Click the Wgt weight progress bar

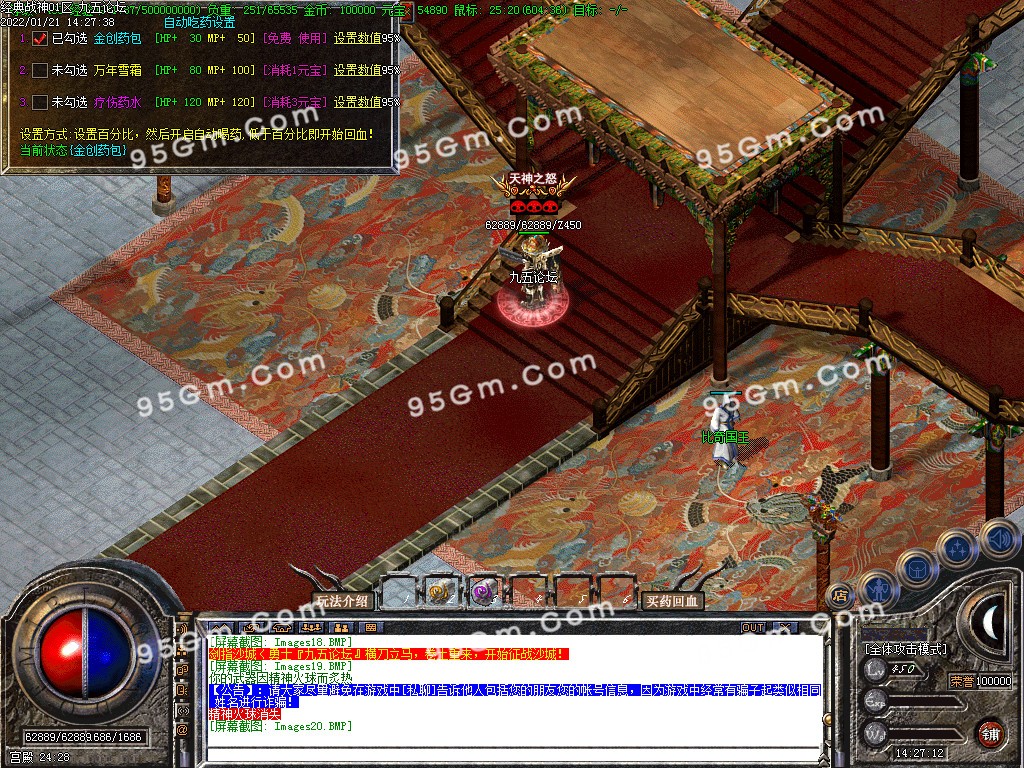[926, 733]
